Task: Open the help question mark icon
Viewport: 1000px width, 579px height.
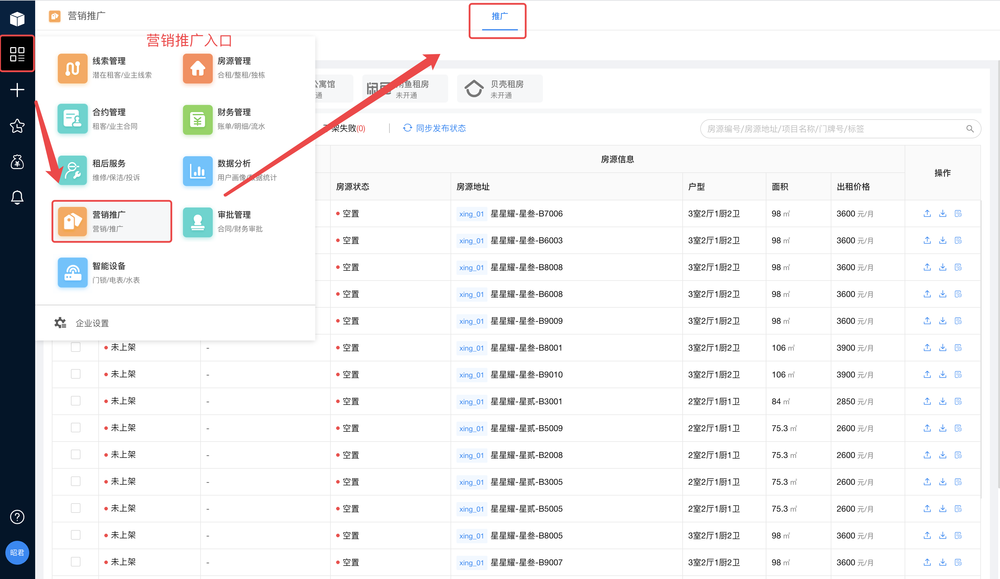Action: point(17,517)
